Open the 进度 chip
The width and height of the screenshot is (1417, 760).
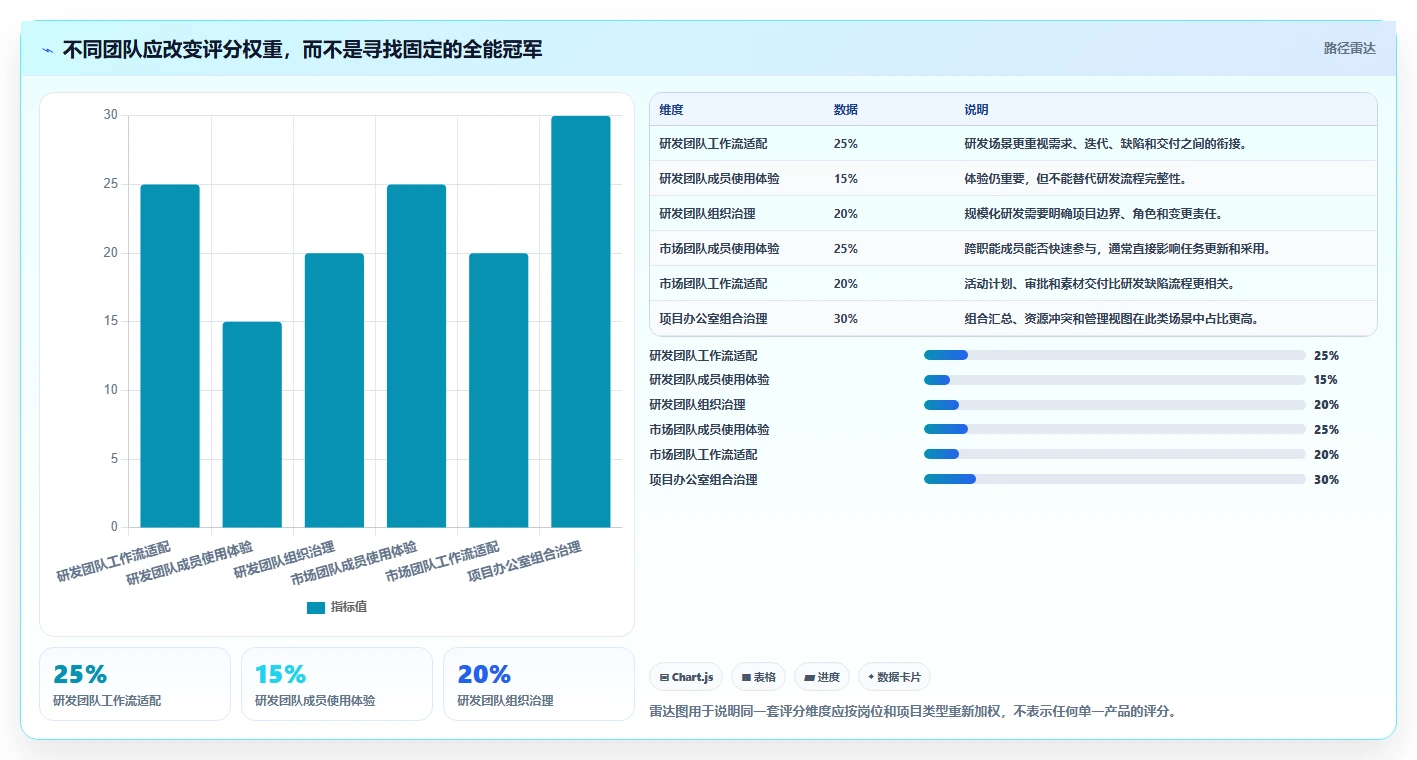pyautogui.click(x=822, y=677)
